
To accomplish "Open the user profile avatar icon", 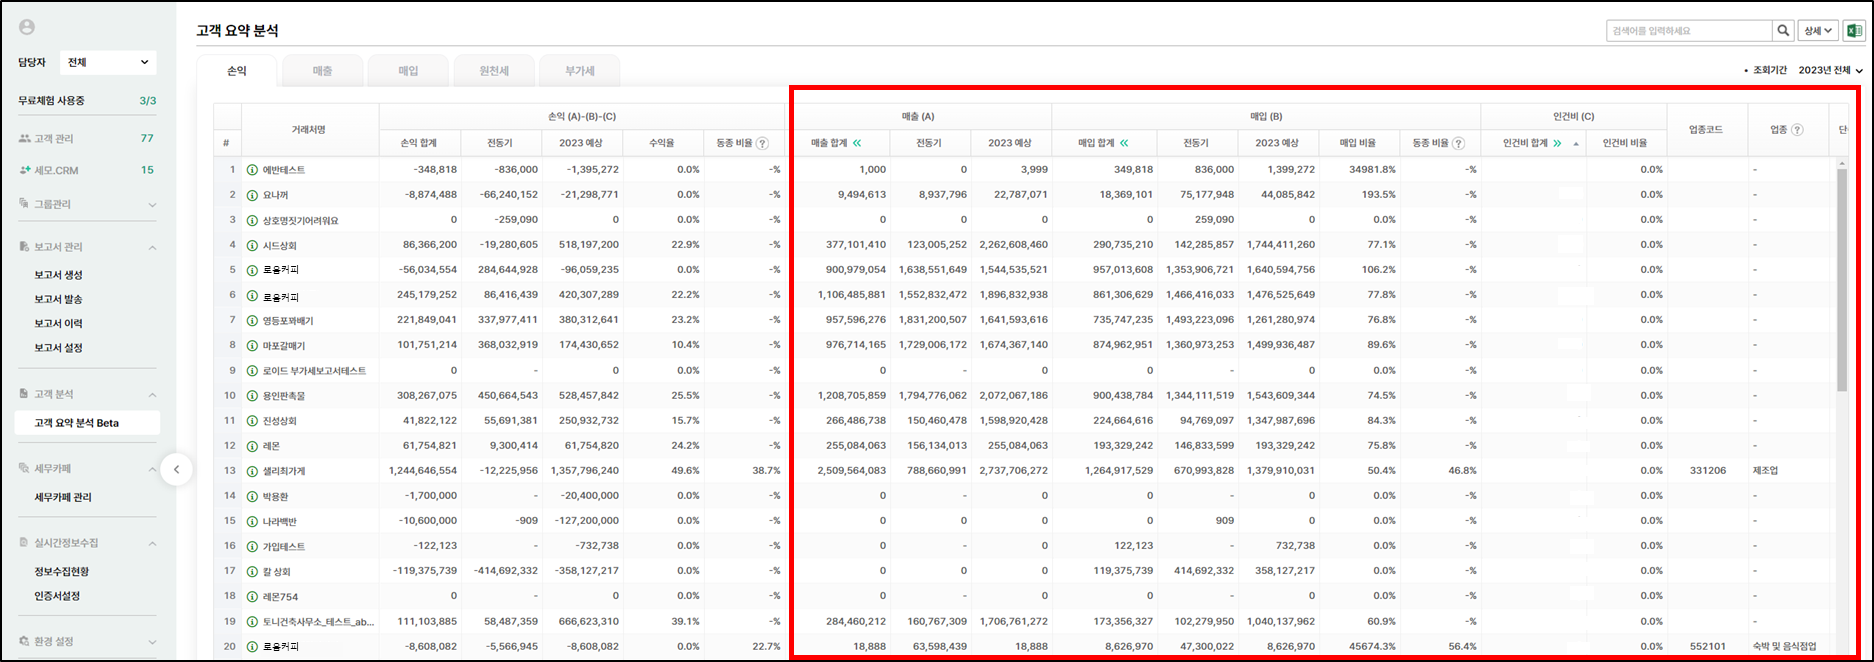I will [x=27, y=27].
